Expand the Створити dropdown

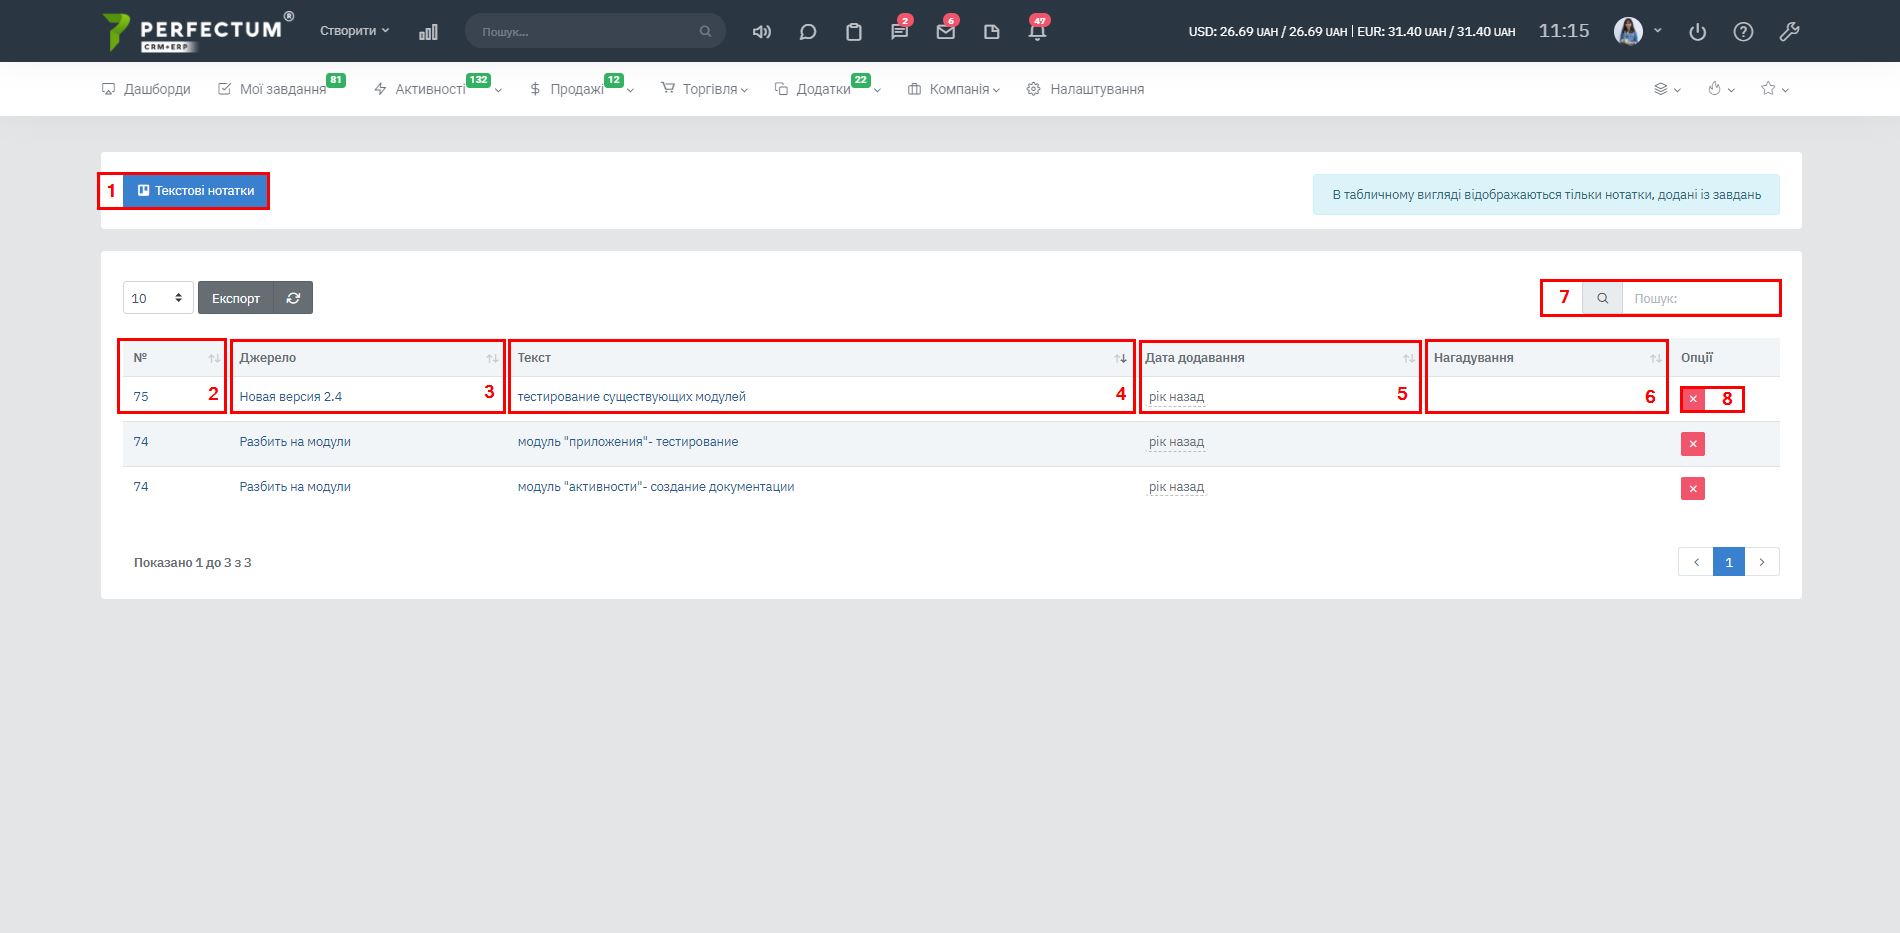click(x=354, y=31)
